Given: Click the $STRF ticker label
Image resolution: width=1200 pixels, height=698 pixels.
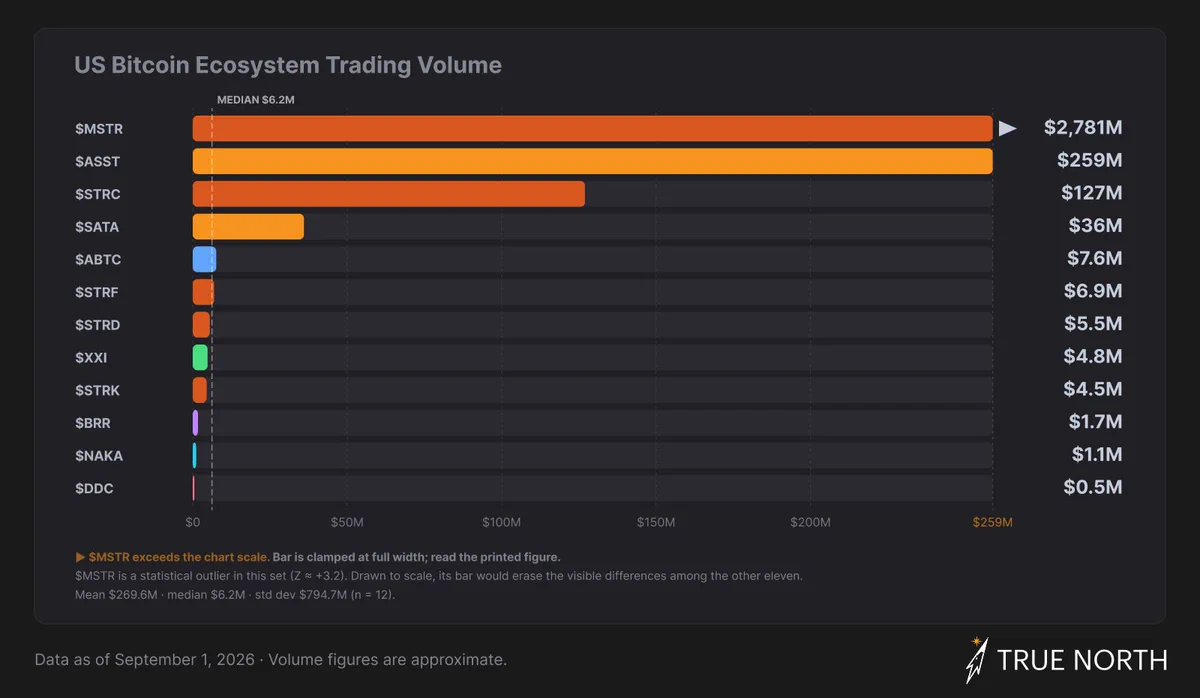Looking at the screenshot, I should click(x=97, y=293).
